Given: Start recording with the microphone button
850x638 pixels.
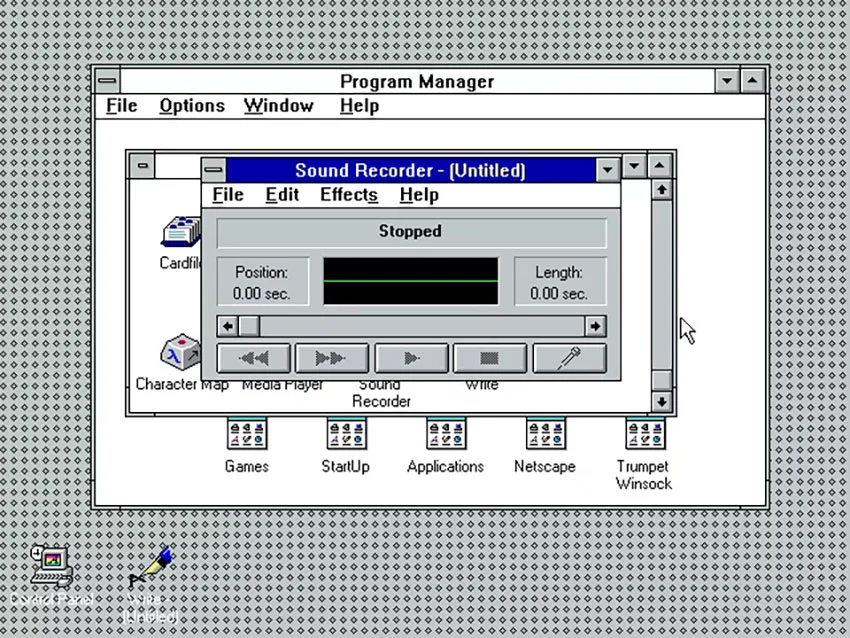Looking at the screenshot, I should tap(570, 358).
